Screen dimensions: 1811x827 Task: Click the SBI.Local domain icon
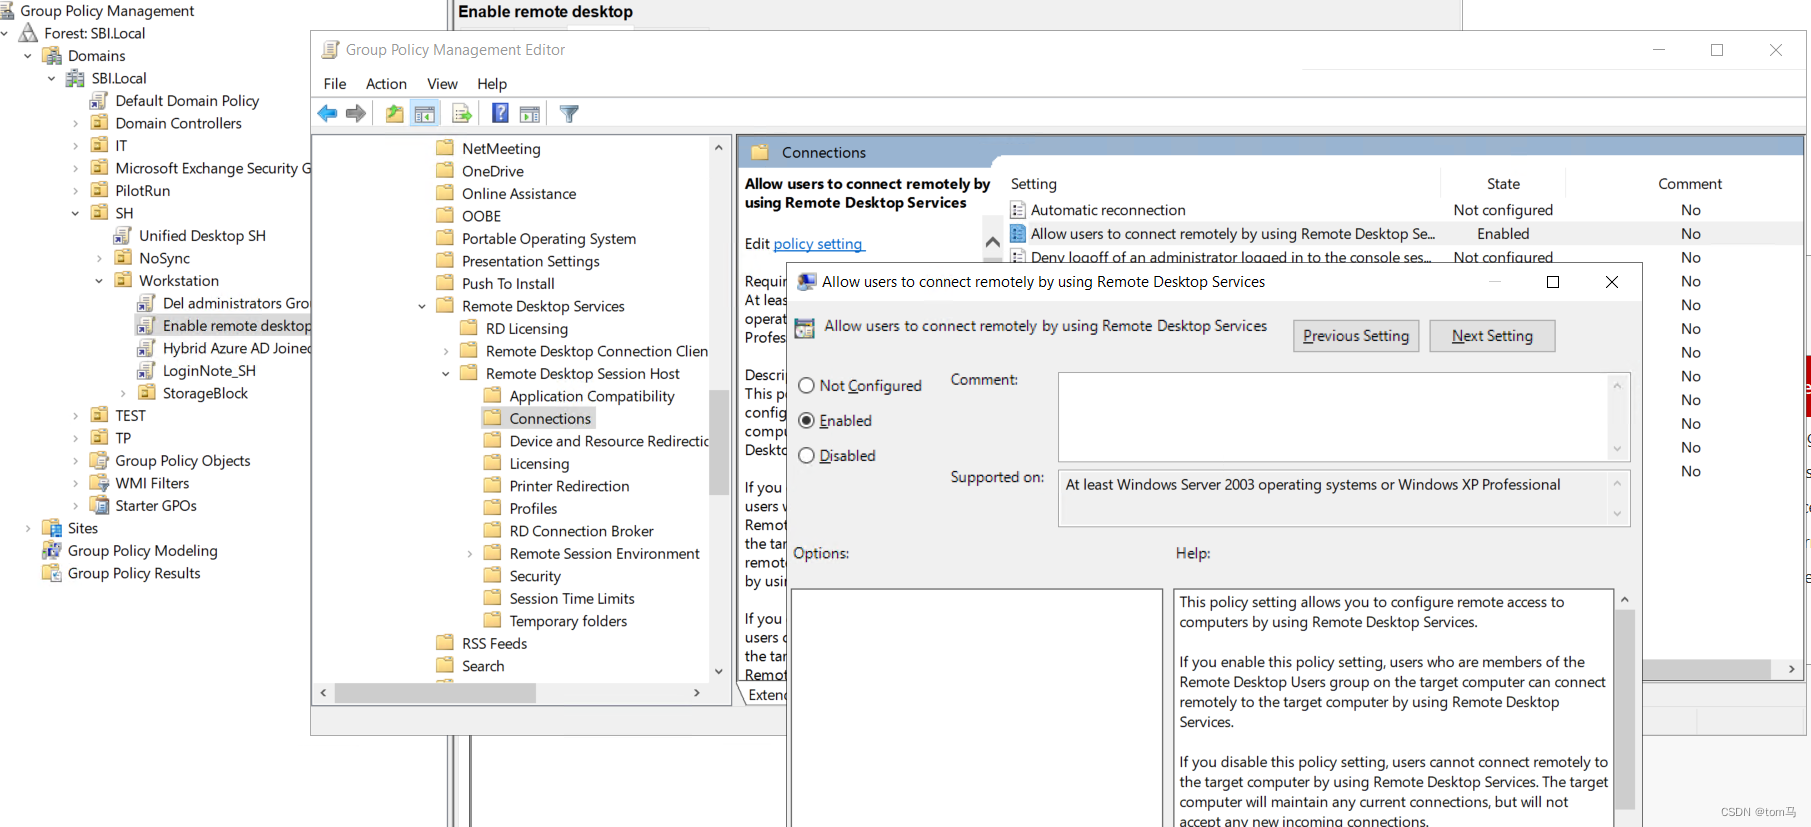[x=75, y=78]
